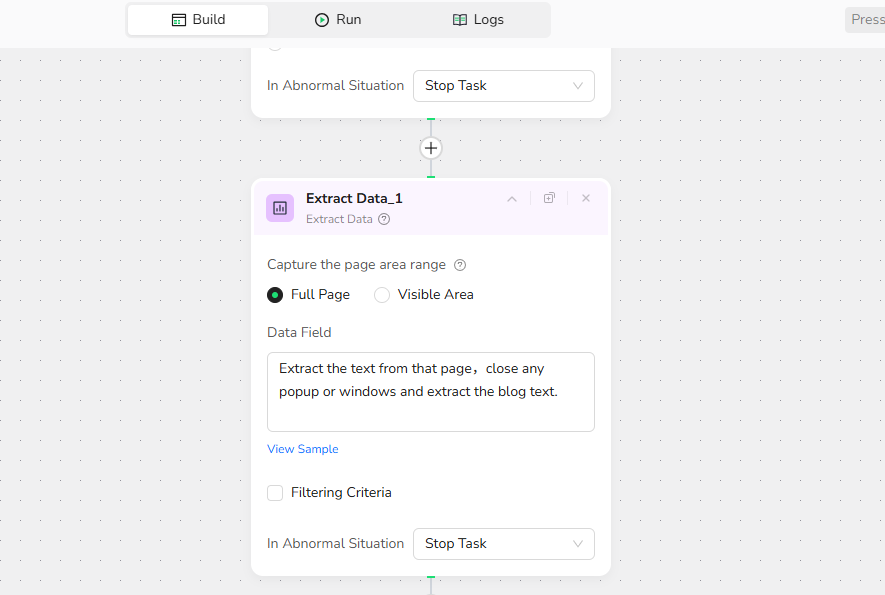Click help icon beside Extract Data subtitle
This screenshot has width=885, height=595.
[384, 219]
